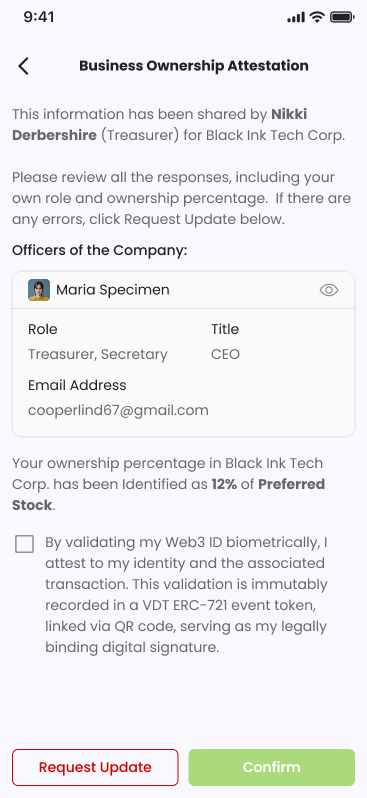Tap the bold 12% ownership figure
The height and width of the screenshot is (798, 367).
(224, 484)
